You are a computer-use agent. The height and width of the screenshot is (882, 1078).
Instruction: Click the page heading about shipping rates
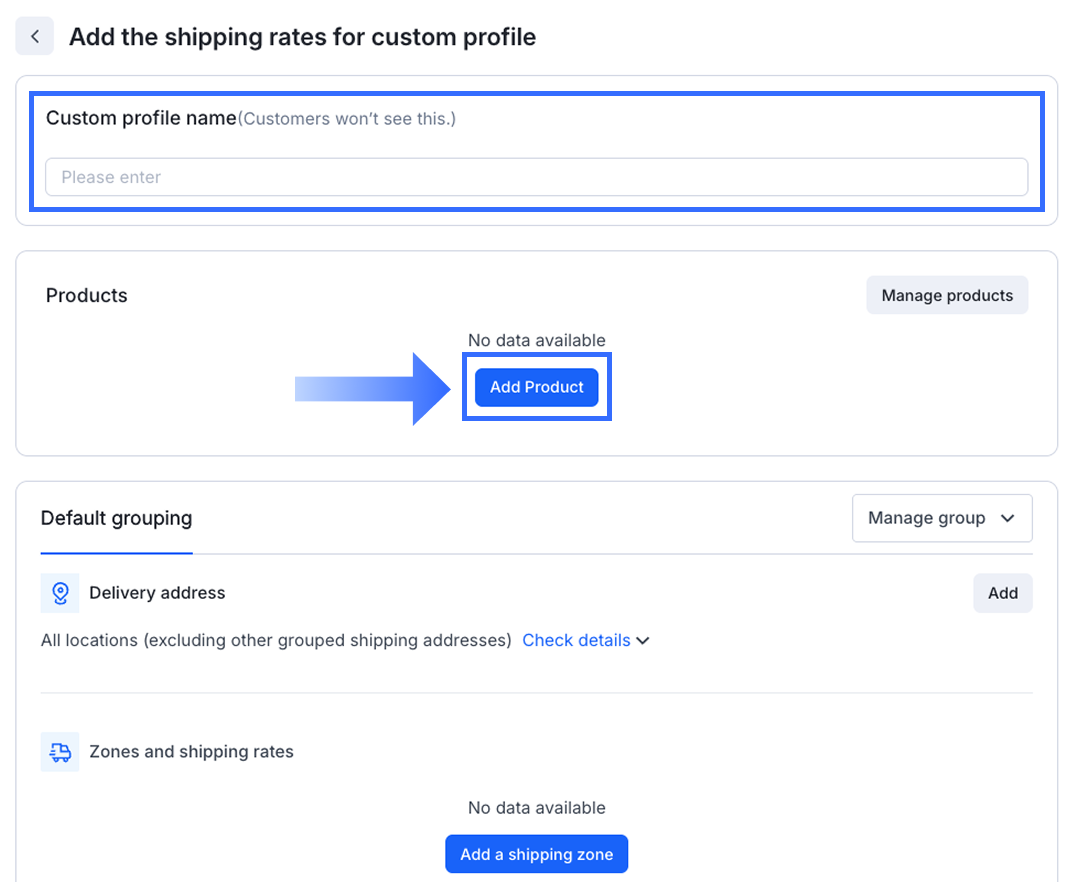302,37
